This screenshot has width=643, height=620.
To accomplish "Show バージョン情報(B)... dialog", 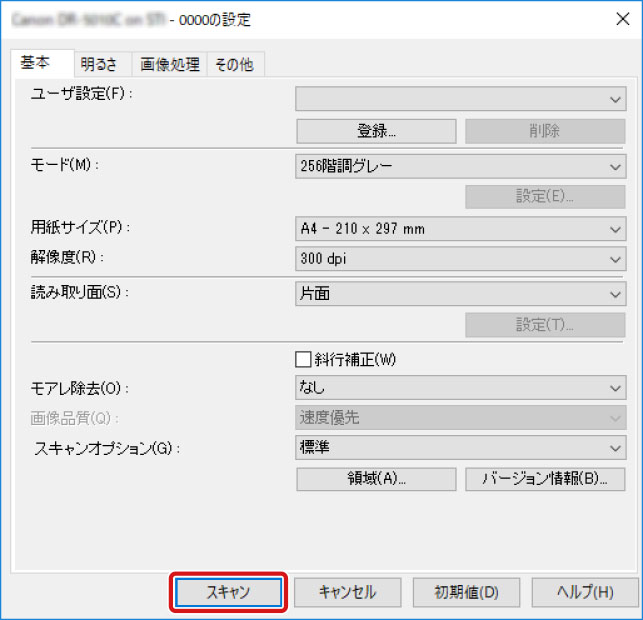I will click(x=545, y=479).
